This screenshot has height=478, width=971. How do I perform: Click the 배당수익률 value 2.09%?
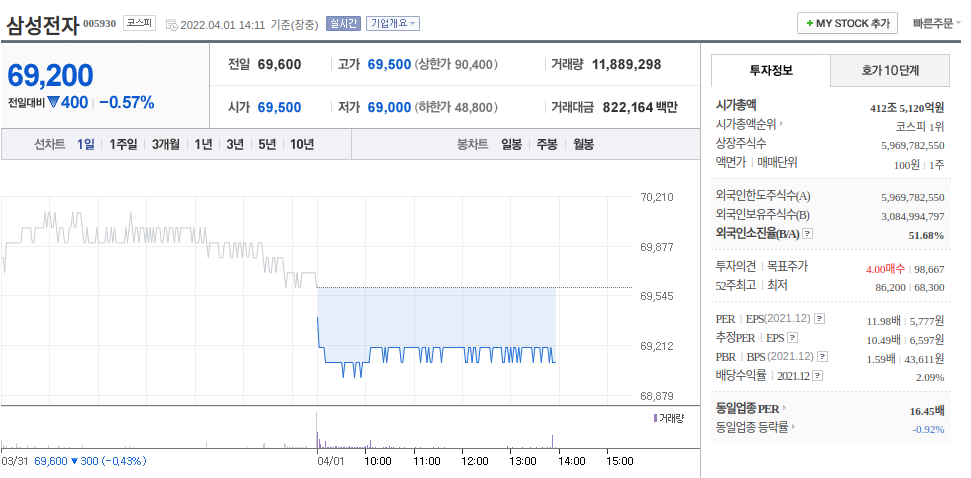tap(930, 378)
